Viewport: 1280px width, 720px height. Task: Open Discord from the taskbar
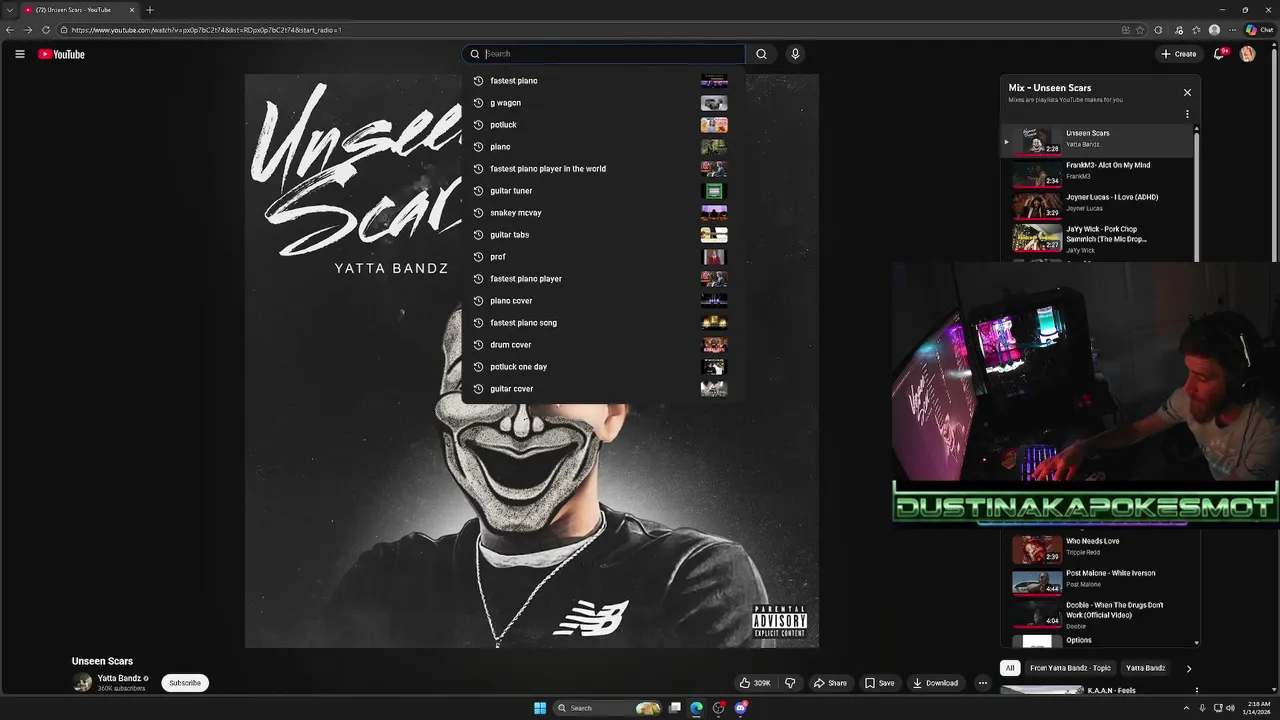741,708
